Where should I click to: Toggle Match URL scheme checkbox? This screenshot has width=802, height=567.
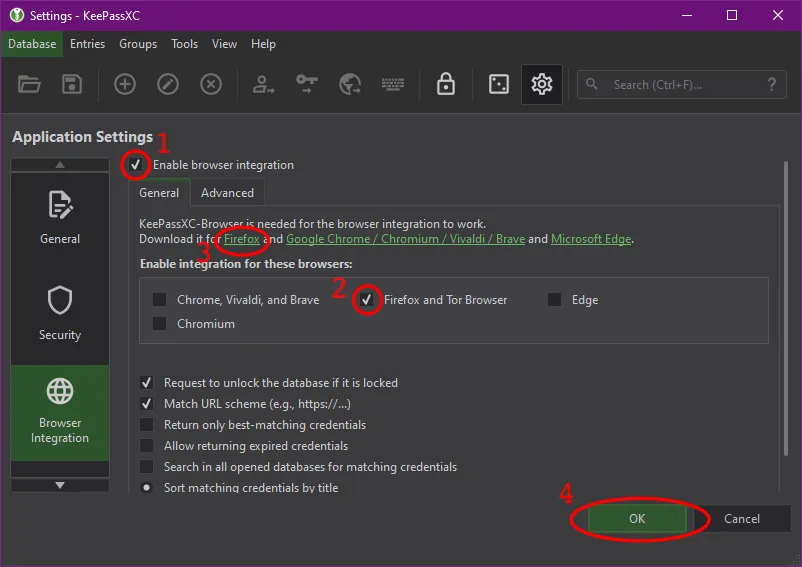point(146,403)
